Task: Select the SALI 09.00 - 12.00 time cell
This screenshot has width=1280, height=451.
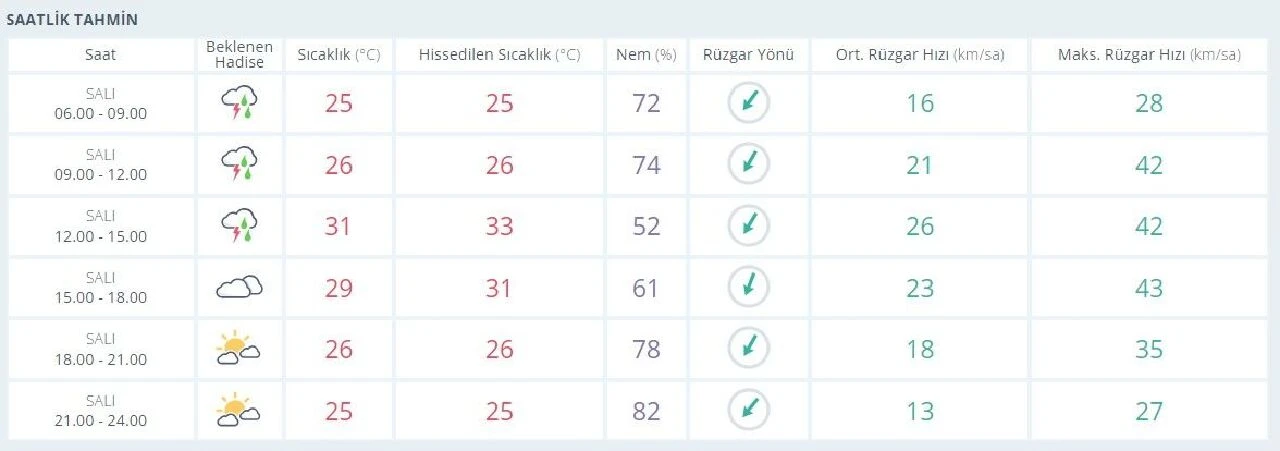Action: [101, 164]
